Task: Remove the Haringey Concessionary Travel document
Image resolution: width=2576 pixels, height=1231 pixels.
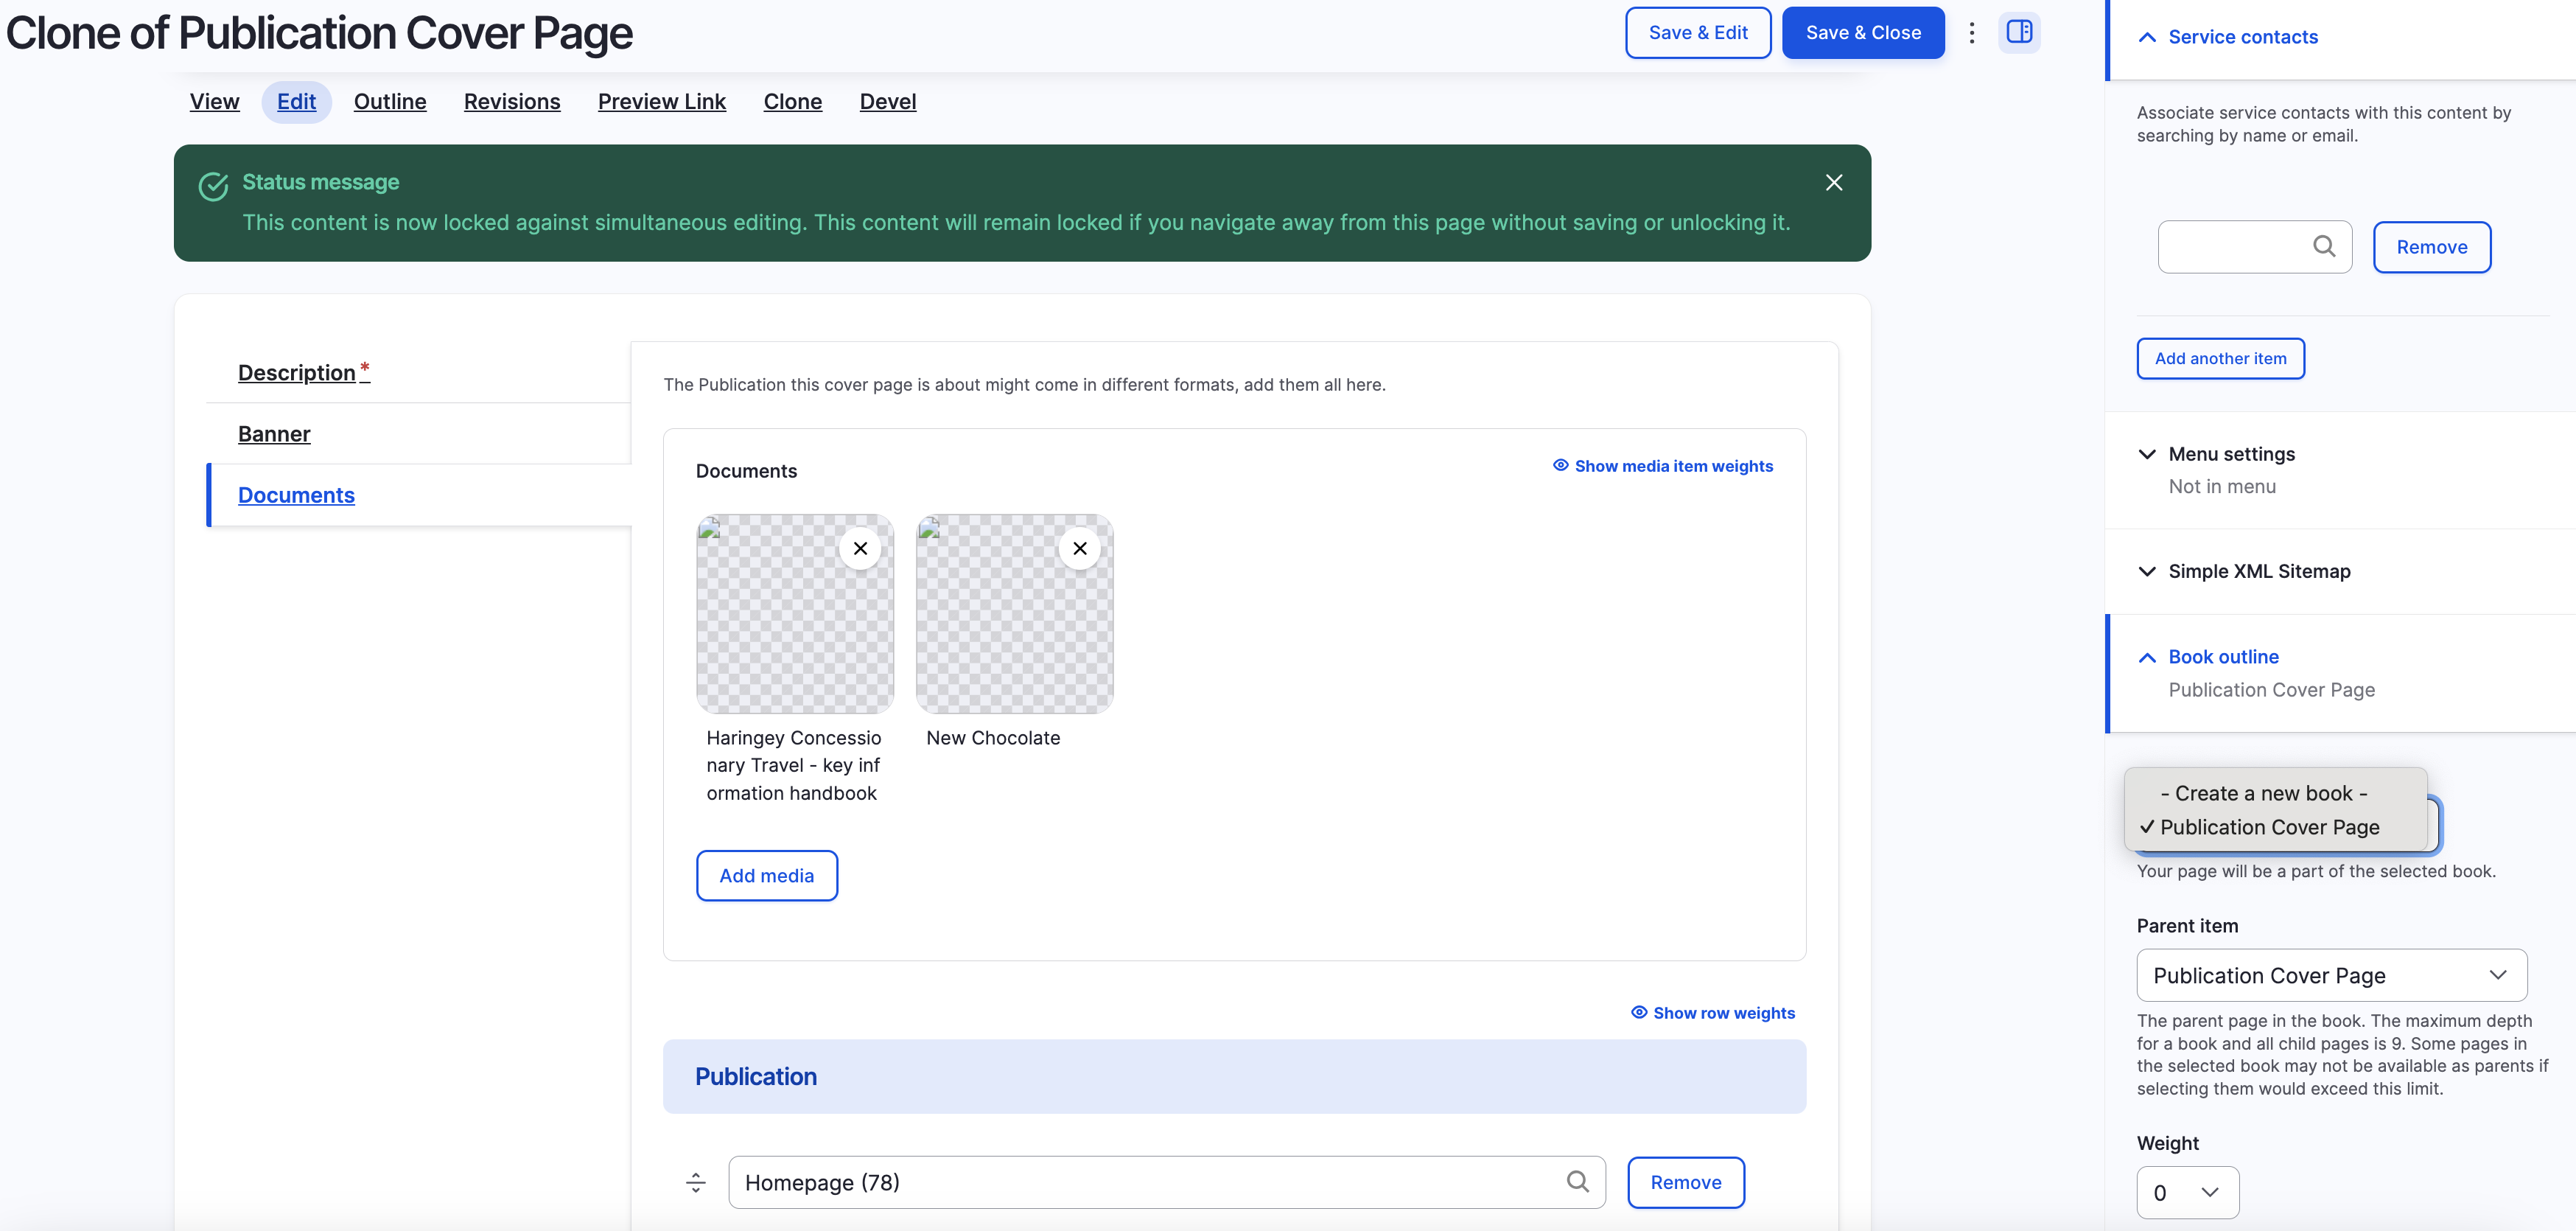Action: coord(860,548)
